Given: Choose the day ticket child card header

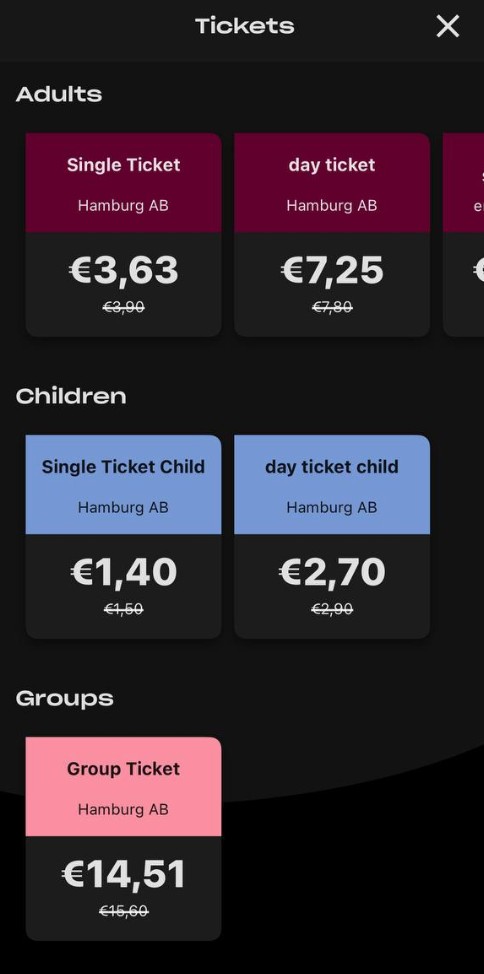Looking at the screenshot, I should [x=332, y=485].
